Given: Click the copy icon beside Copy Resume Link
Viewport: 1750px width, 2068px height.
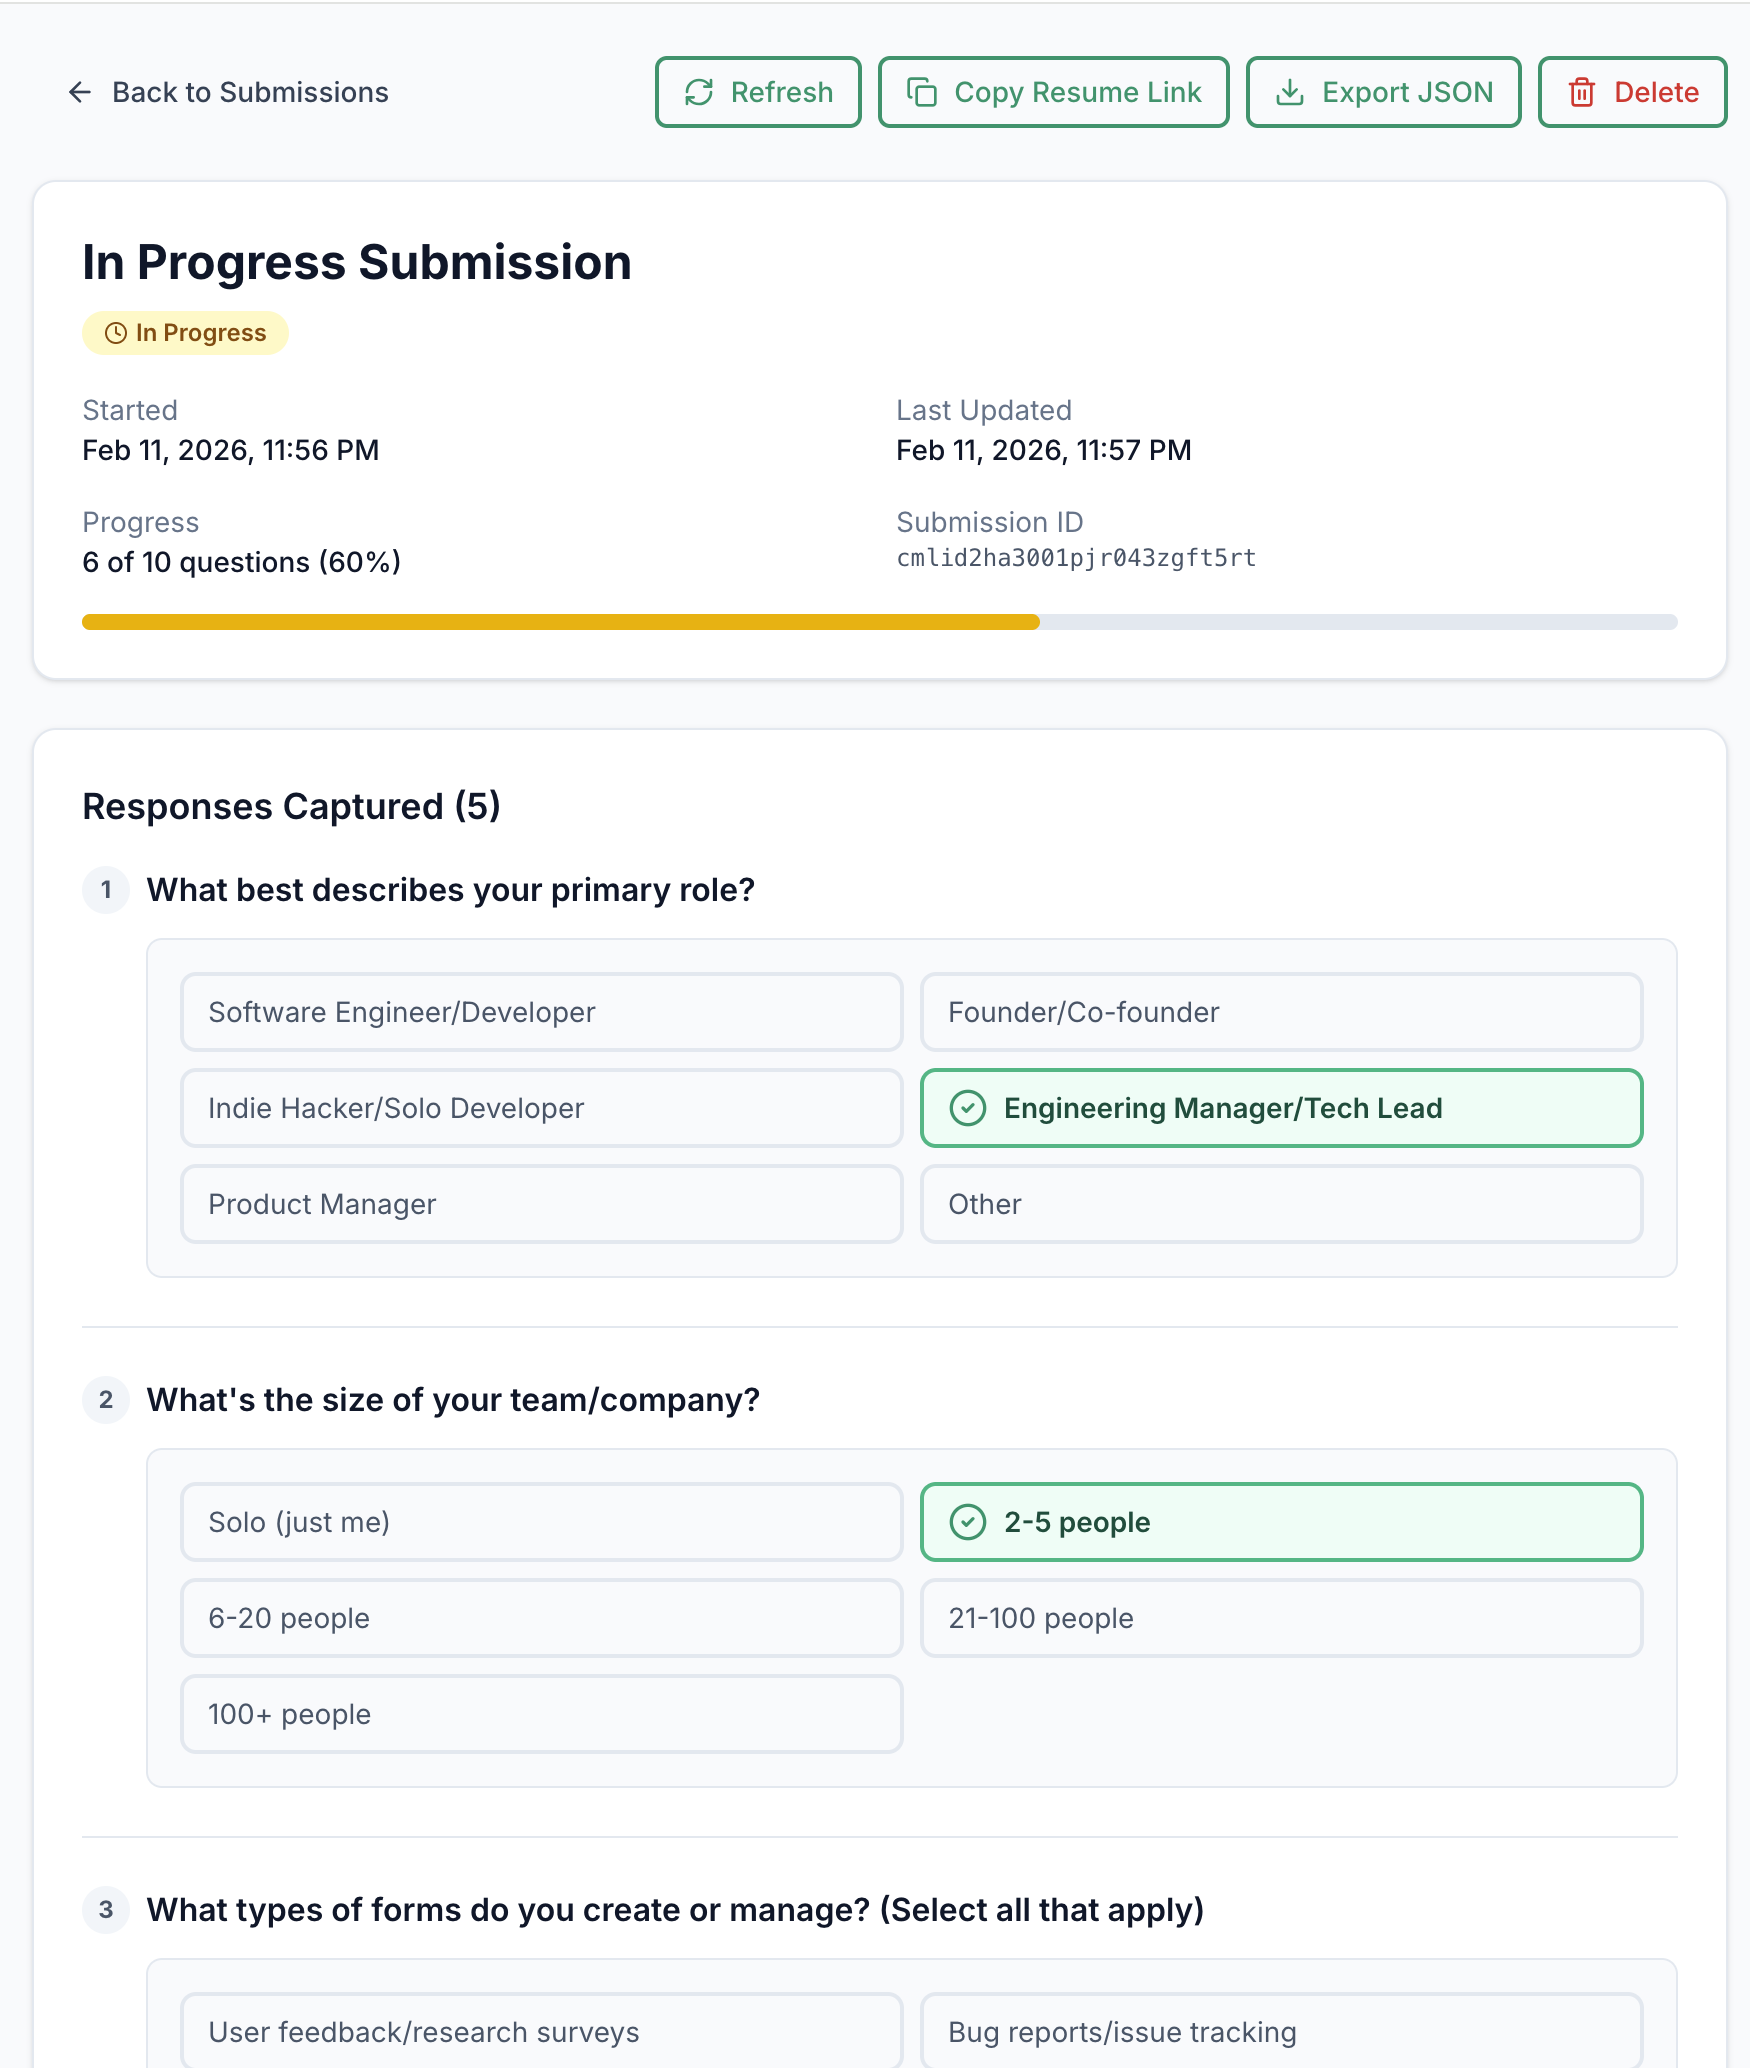Looking at the screenshot, I should point(923,92).
